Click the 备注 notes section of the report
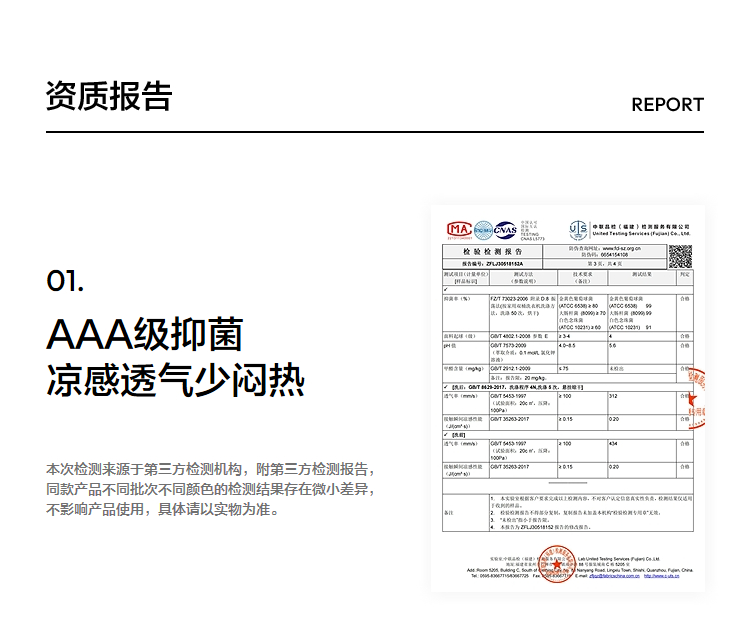Viewport: 750px width, 627px height. point(568,513)
